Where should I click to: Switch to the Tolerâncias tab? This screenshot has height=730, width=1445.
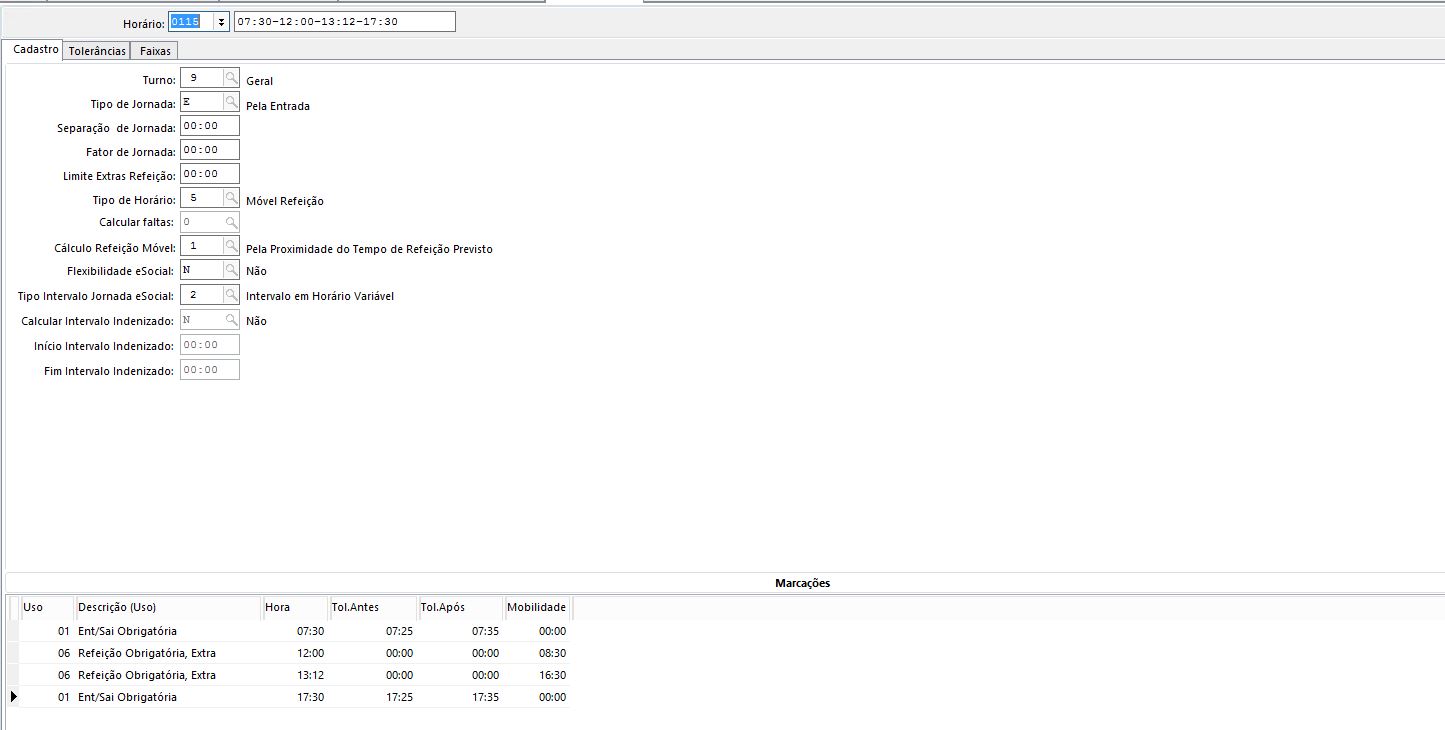coord(97,51)
